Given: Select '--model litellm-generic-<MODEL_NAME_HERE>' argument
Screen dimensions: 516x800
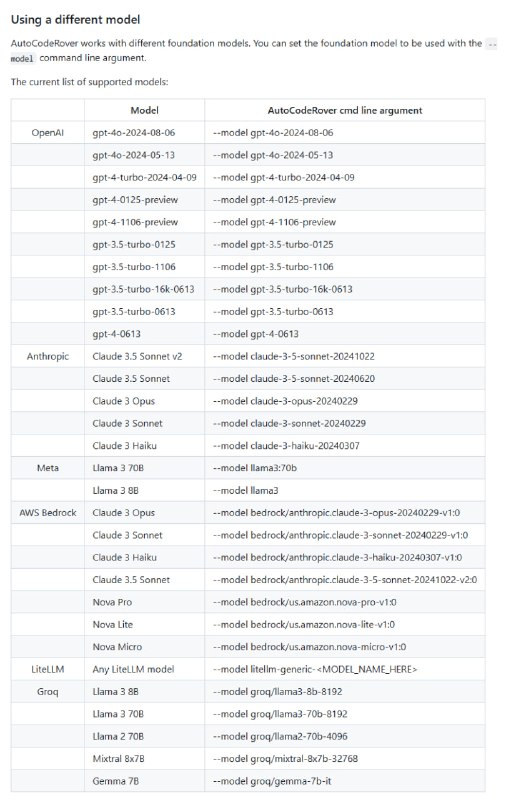Looking at the screenshot, I should point(315,669).
